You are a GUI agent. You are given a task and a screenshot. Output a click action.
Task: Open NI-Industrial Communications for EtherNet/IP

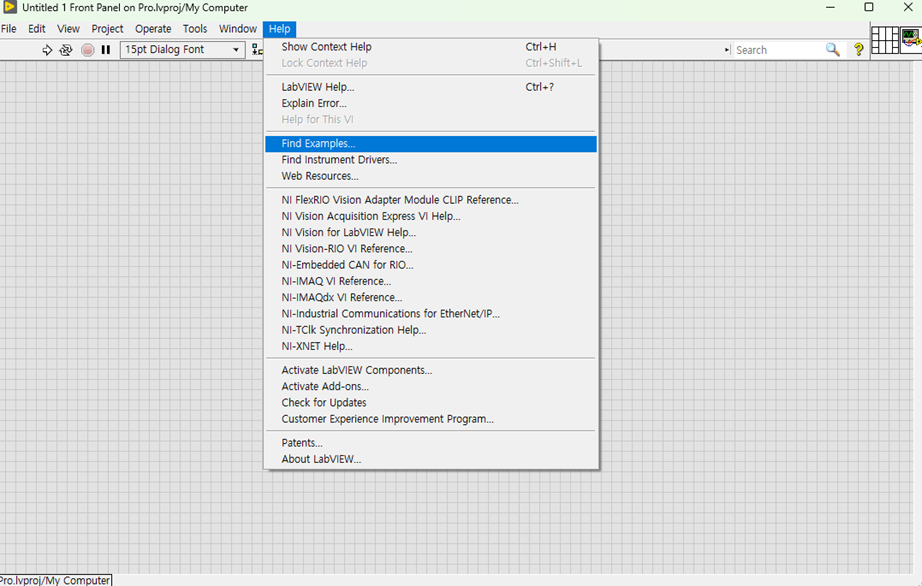pos(431,314)
